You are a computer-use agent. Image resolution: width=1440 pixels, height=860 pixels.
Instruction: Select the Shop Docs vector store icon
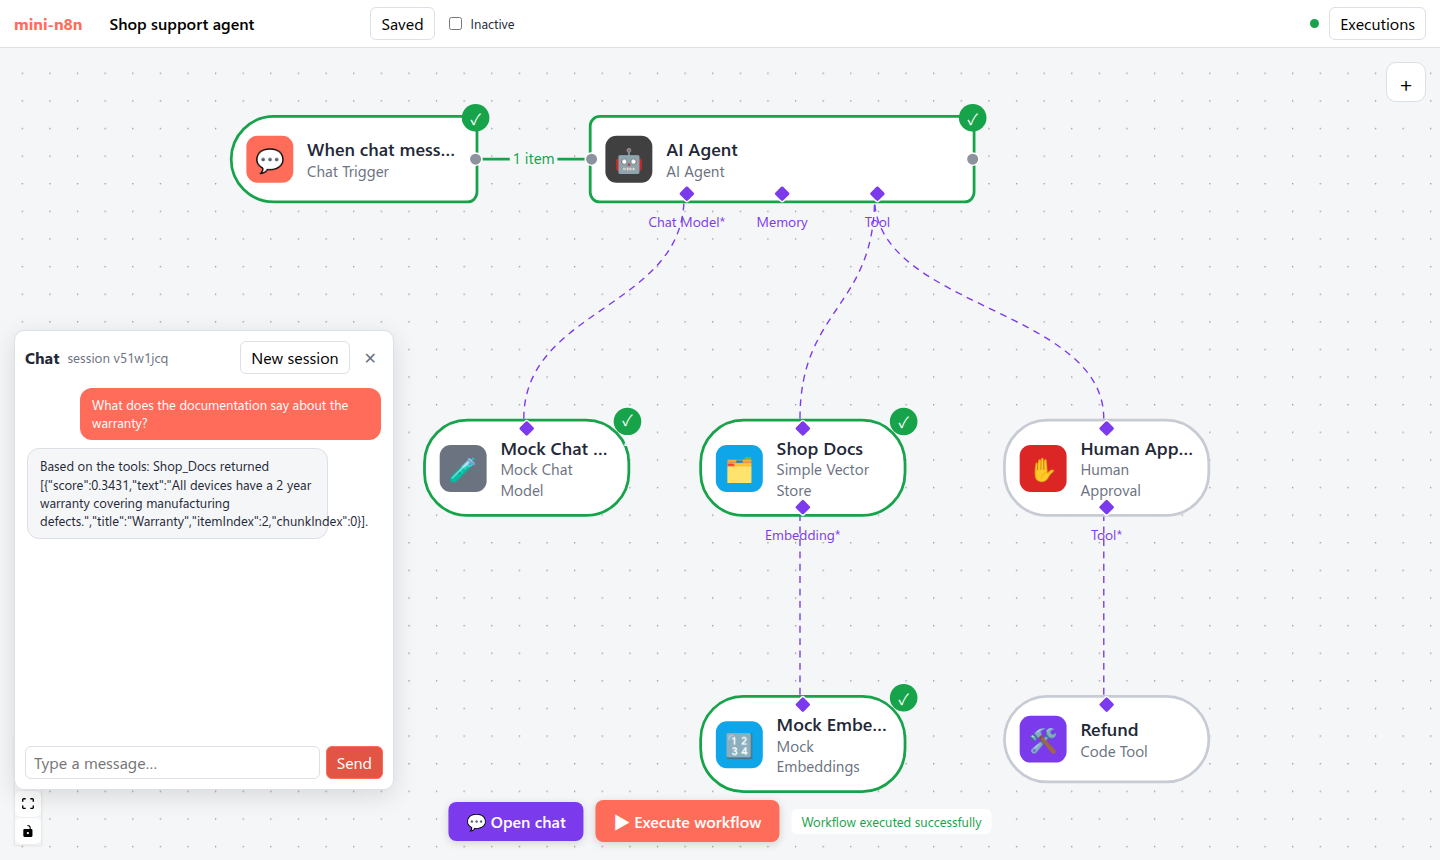739,469
